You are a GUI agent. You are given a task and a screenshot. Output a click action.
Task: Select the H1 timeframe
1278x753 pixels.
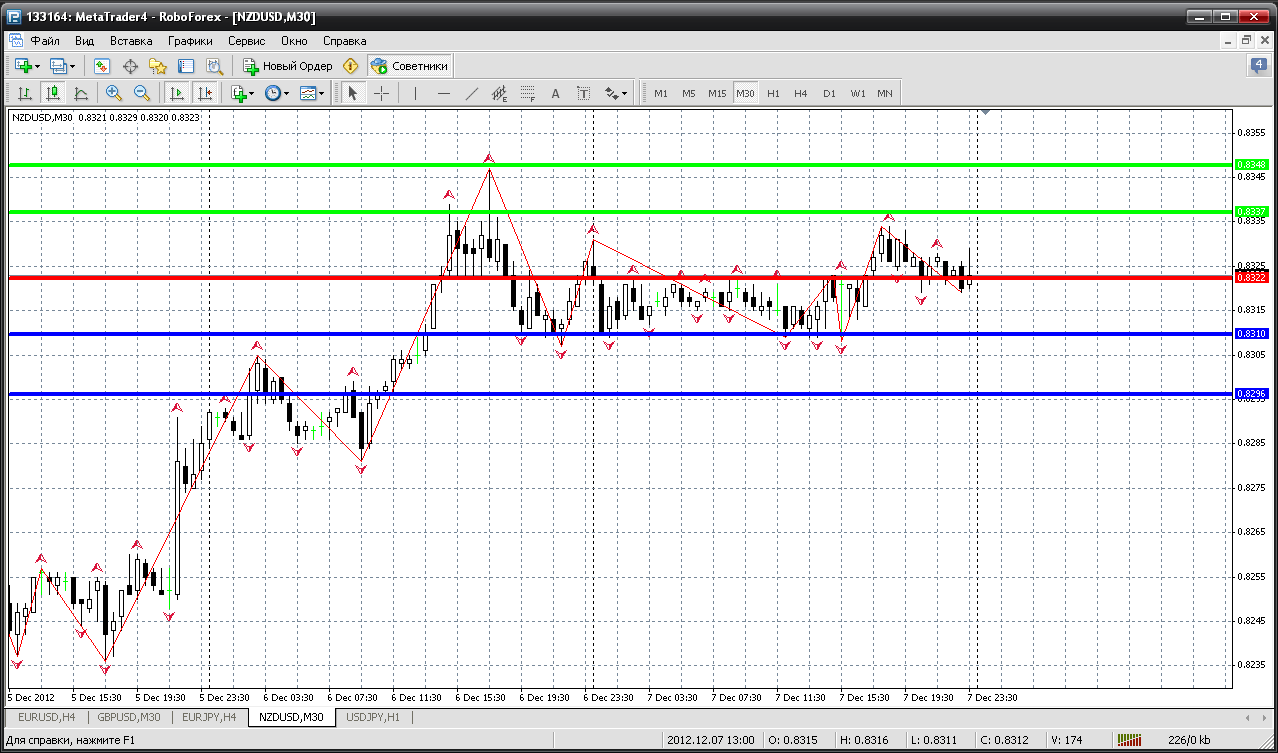[x=773, y=93]
